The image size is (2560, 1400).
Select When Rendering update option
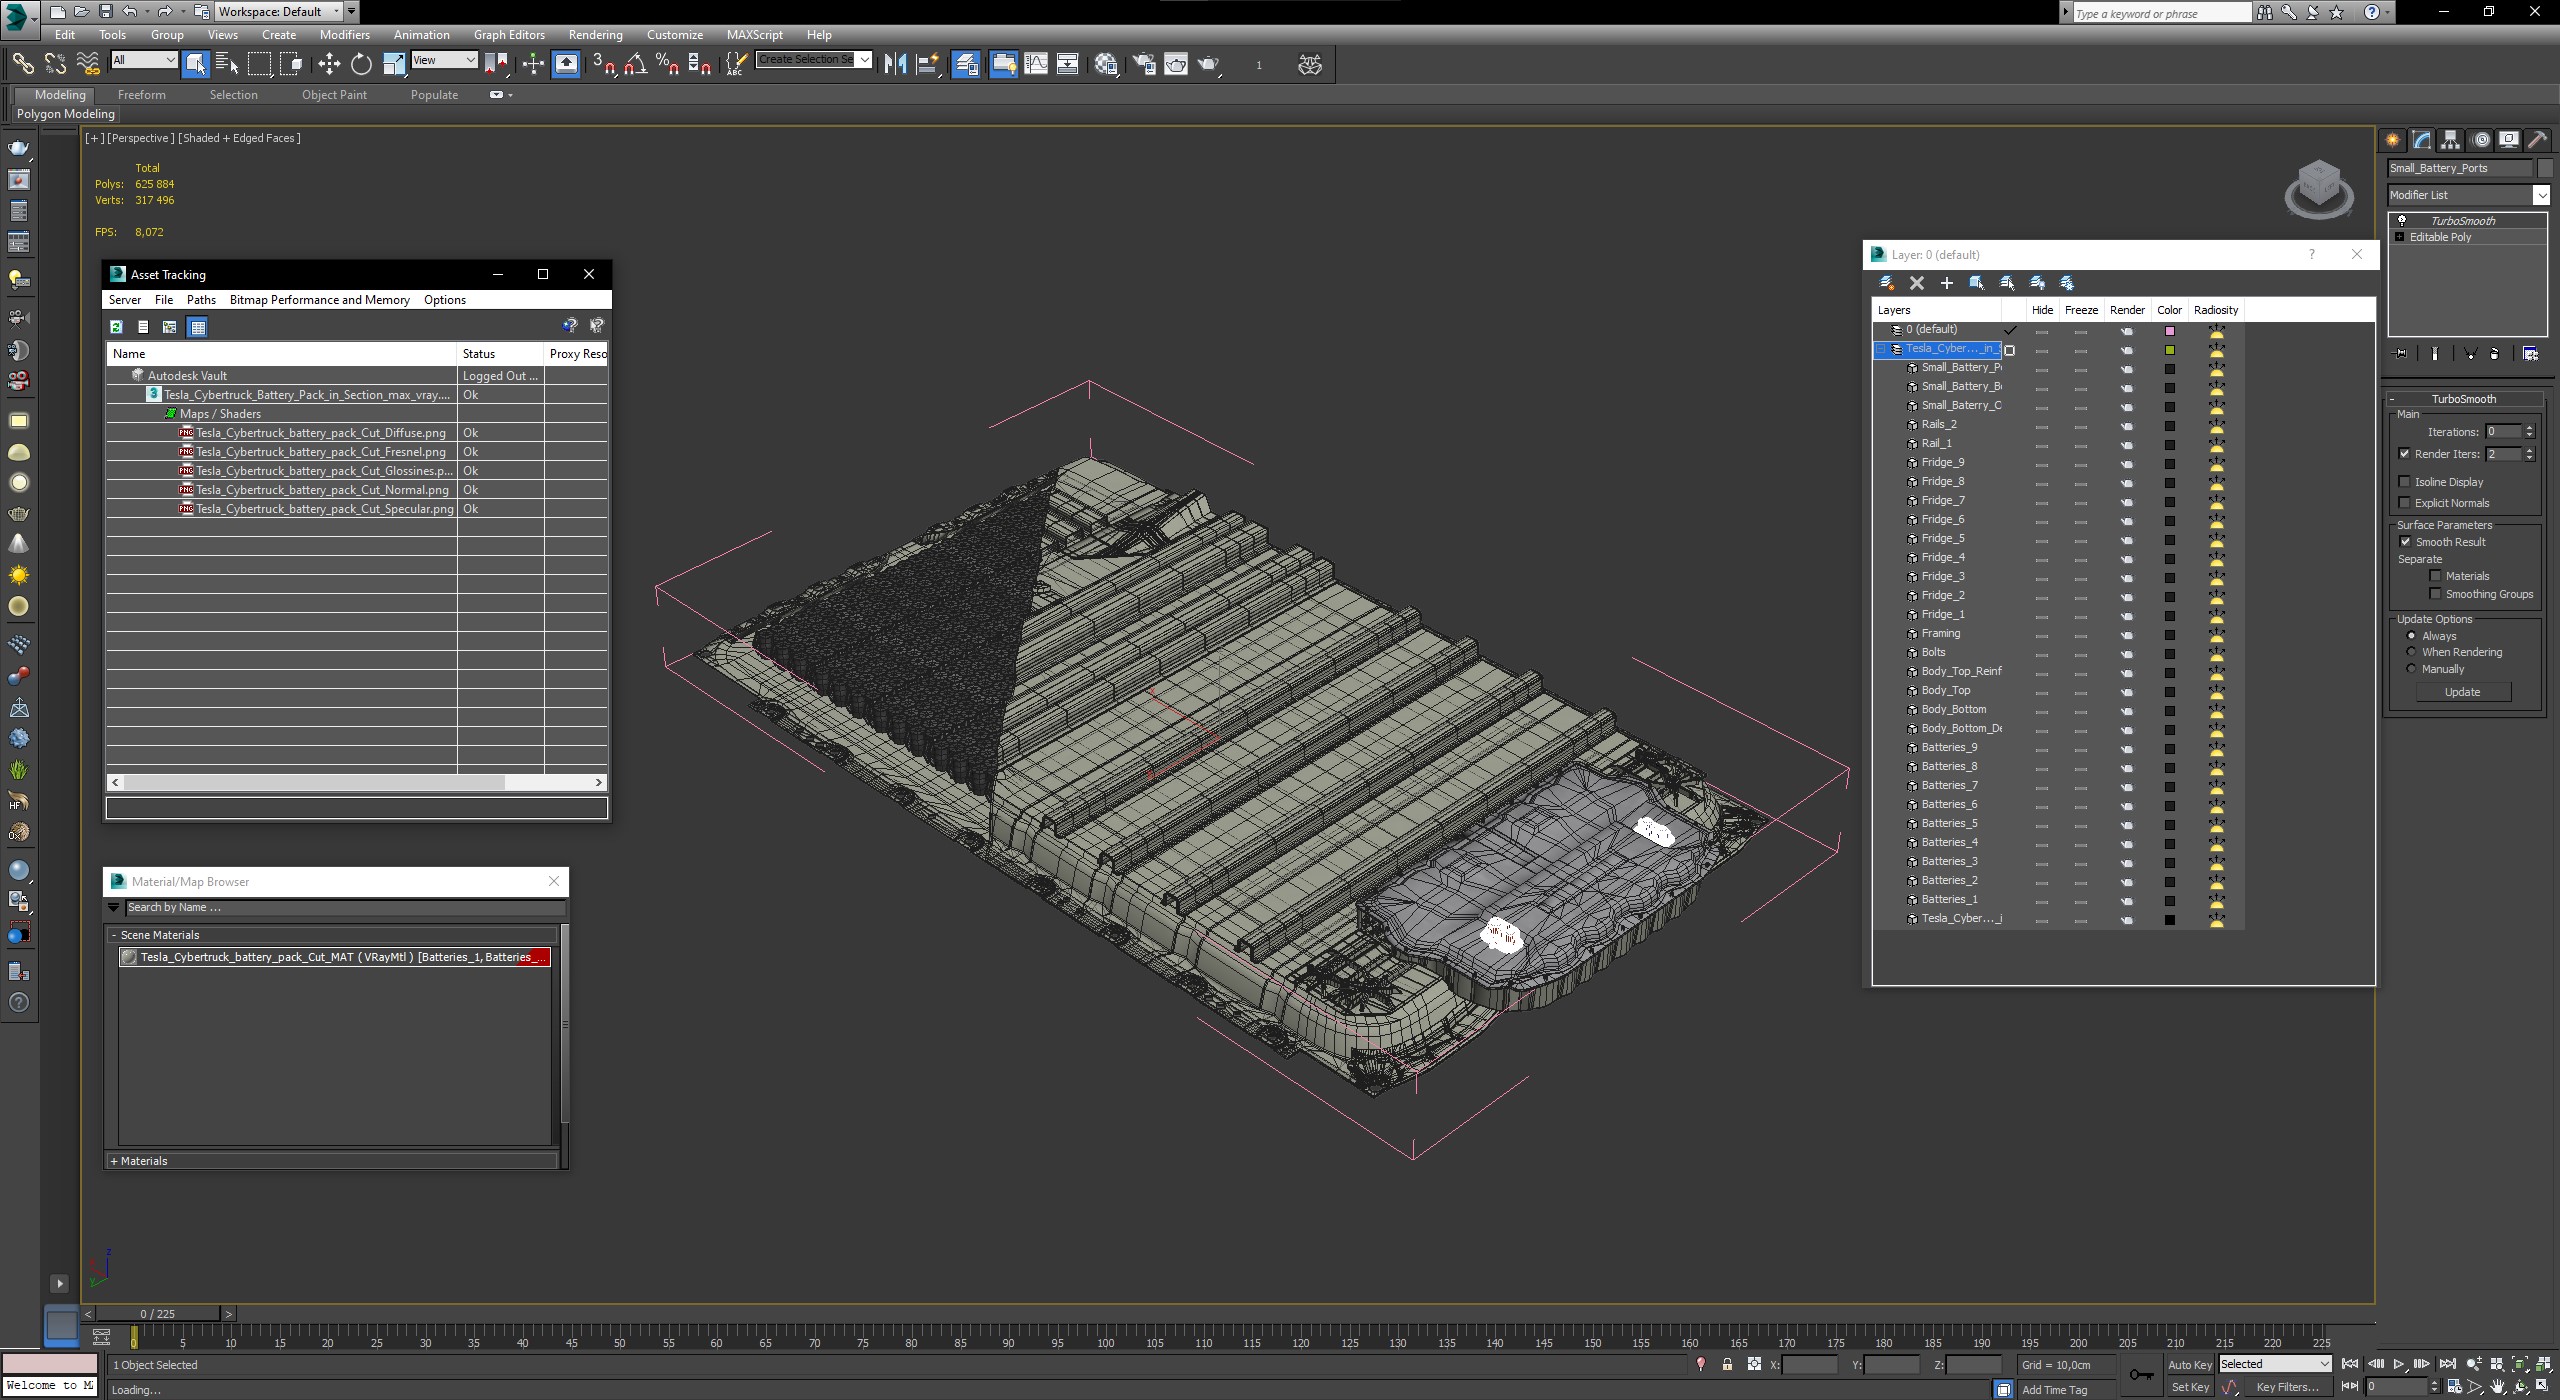[2412, 652]
